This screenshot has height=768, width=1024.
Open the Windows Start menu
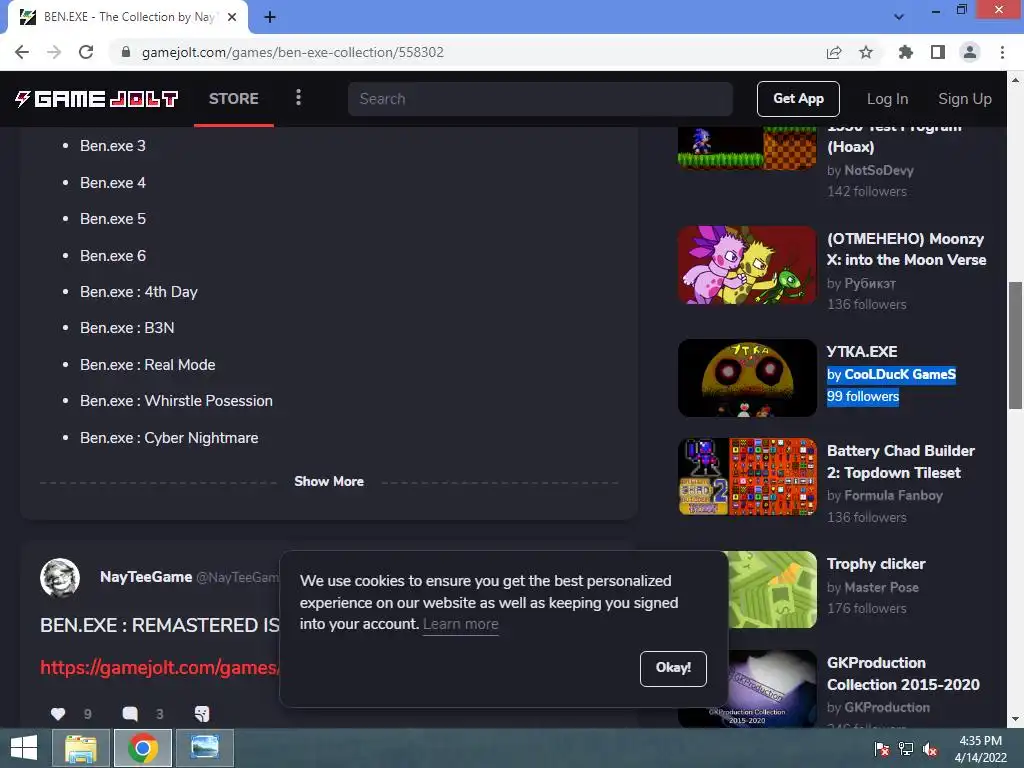24,748
